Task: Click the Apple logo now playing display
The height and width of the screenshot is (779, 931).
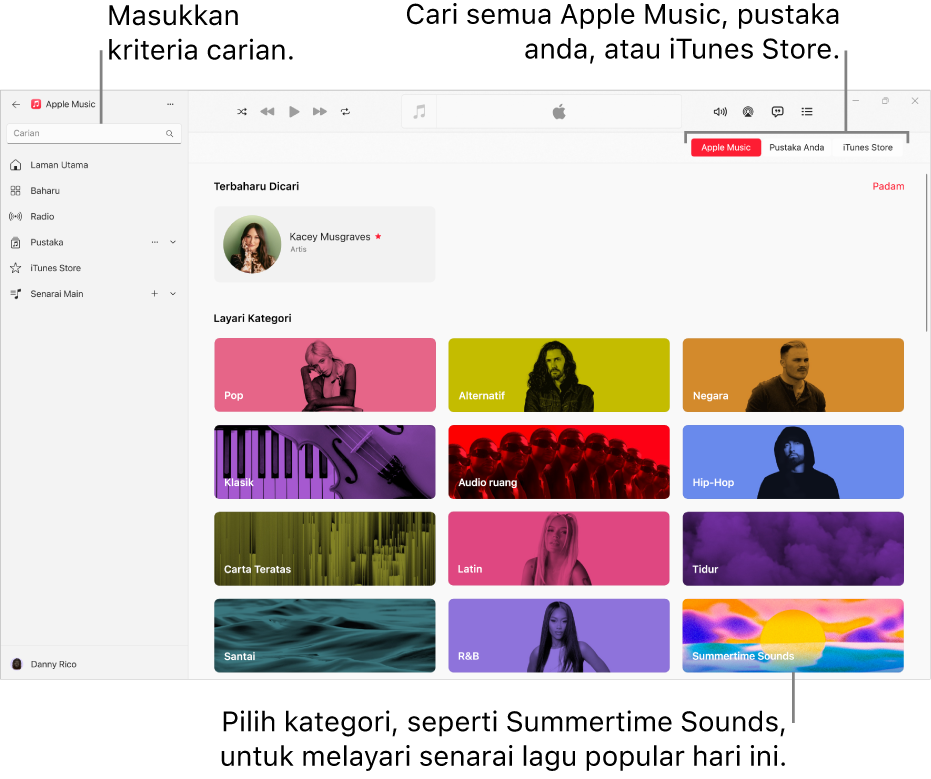Action: [559, 112]
